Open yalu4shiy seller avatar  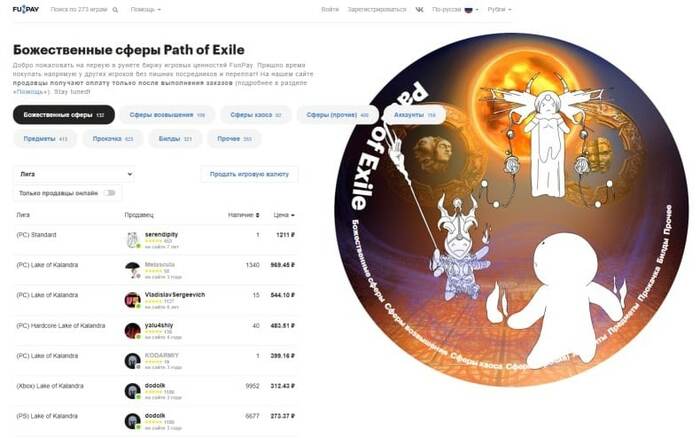(133, 330)
